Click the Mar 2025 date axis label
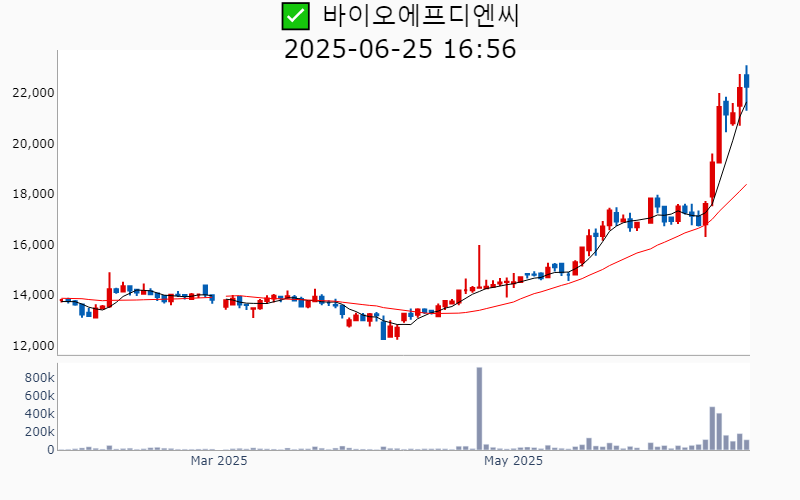 pos(219,461)
